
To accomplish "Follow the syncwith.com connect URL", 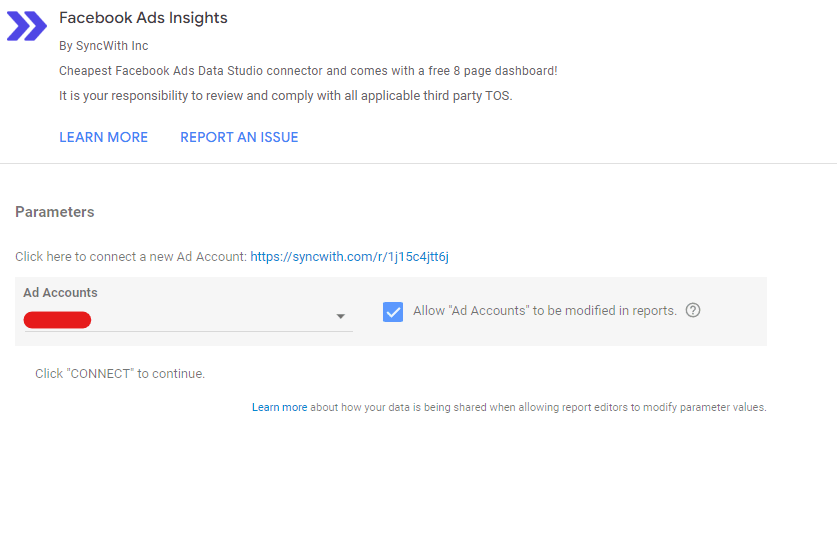I will click(x=349, y=257).
